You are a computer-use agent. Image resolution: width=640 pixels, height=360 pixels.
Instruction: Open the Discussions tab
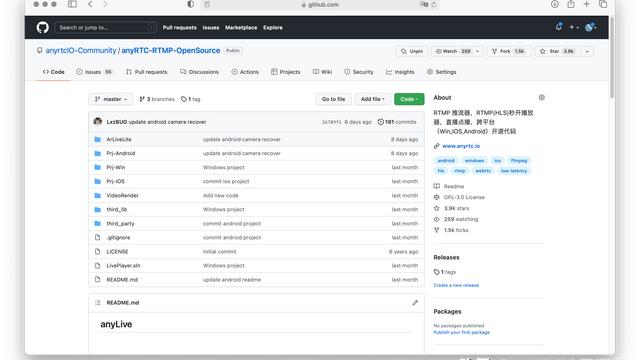tap(199, 72)
